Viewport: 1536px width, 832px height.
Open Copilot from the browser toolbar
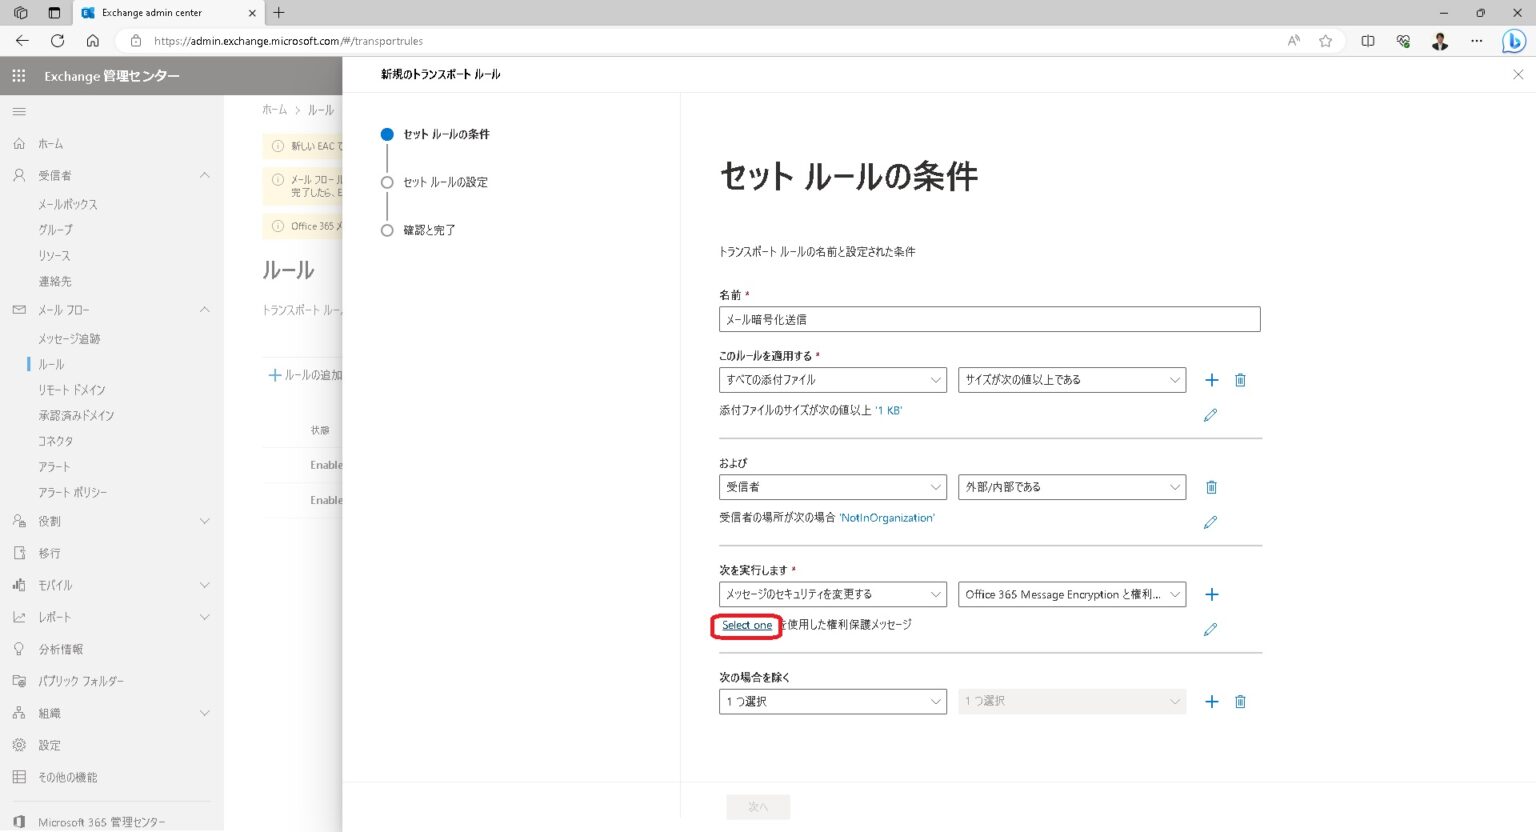(1514, 41)
